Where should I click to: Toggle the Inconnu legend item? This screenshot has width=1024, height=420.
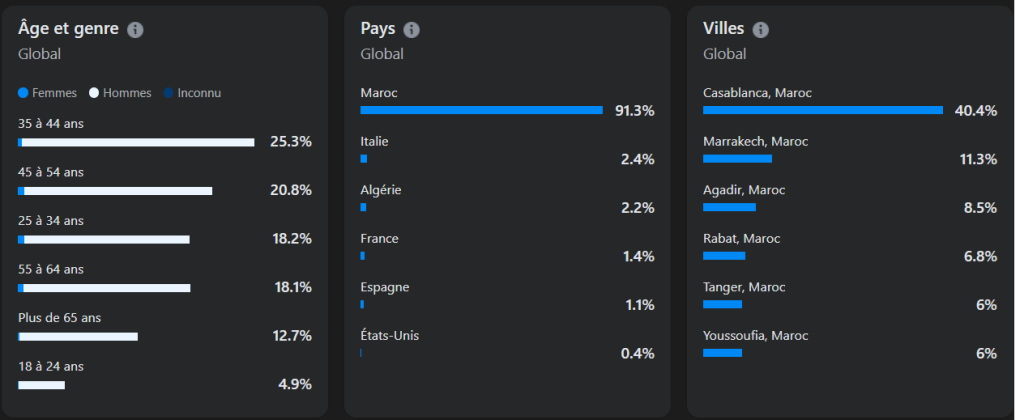click(192, 93)
